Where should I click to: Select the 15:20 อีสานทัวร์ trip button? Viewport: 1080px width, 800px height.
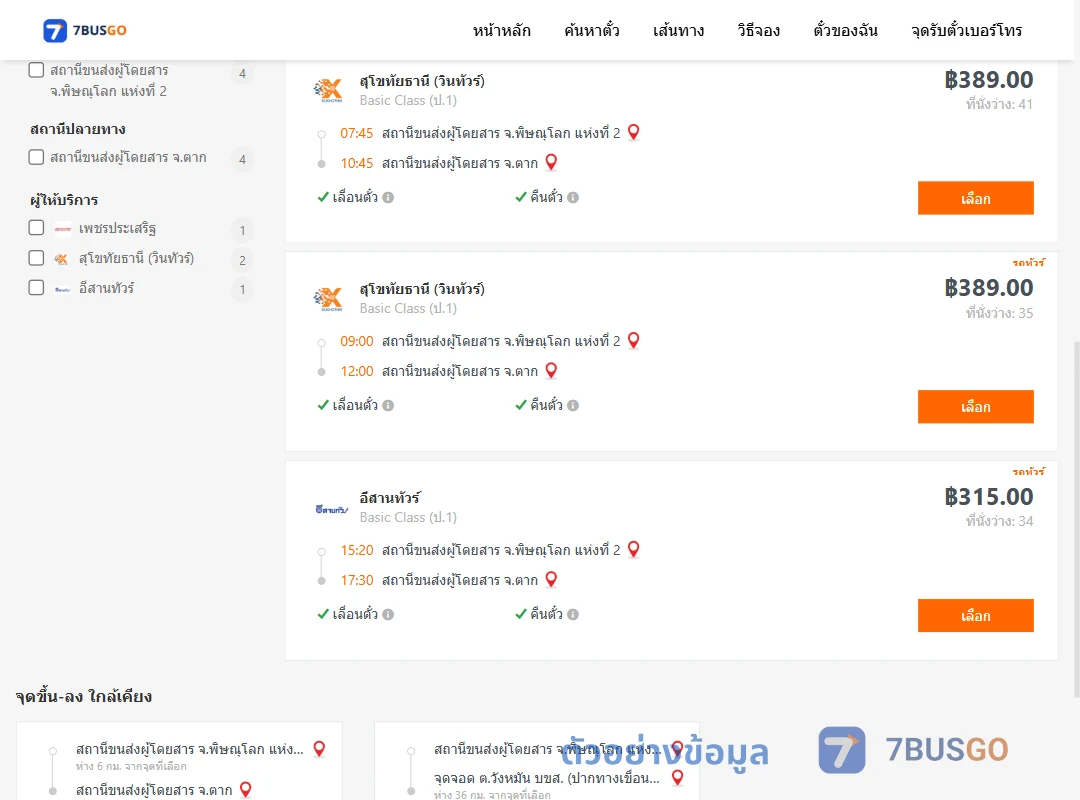(x=975, y=615)
